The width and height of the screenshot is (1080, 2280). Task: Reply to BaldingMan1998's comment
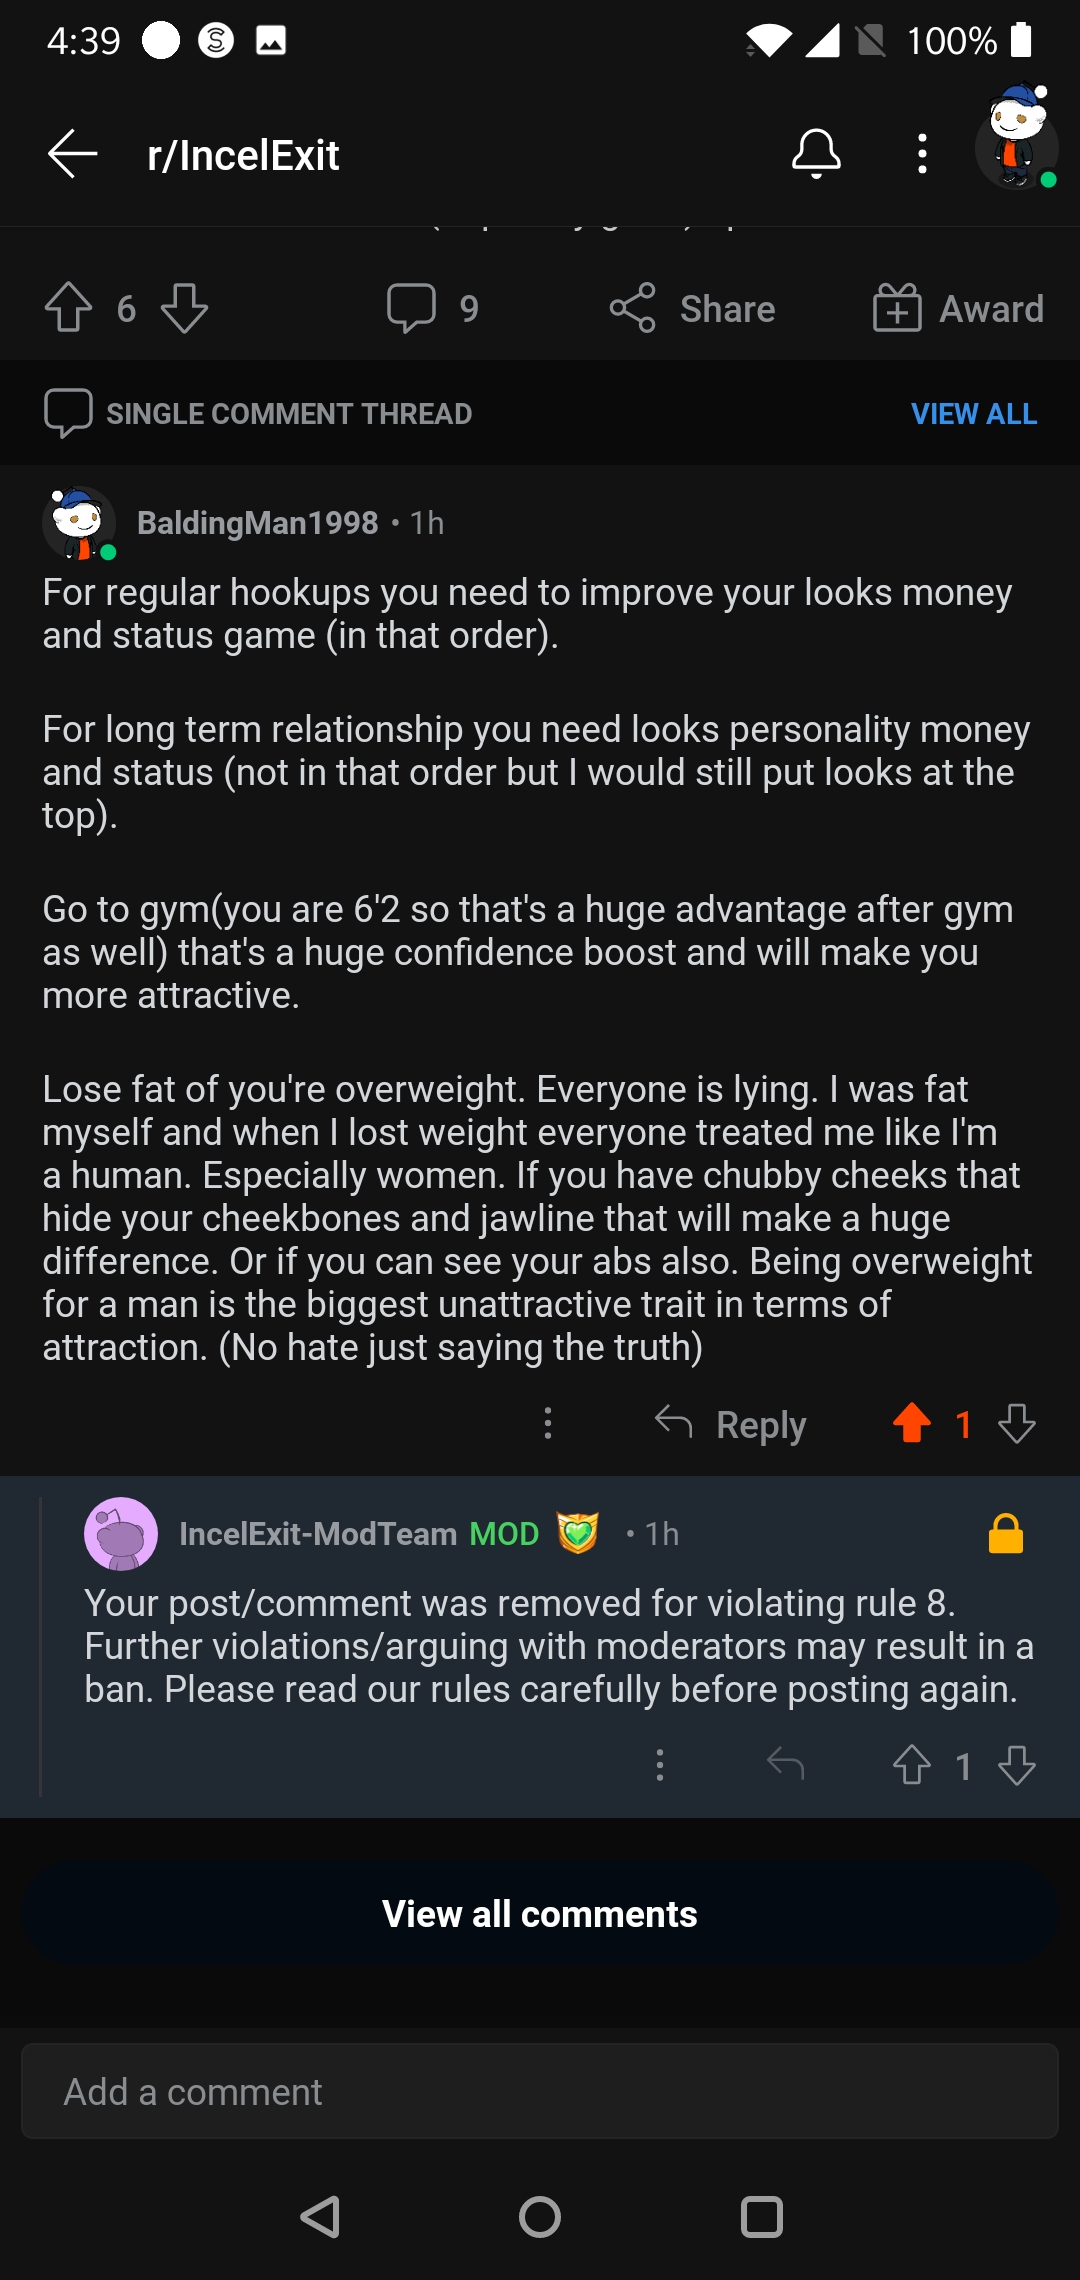pos(731,1423)
